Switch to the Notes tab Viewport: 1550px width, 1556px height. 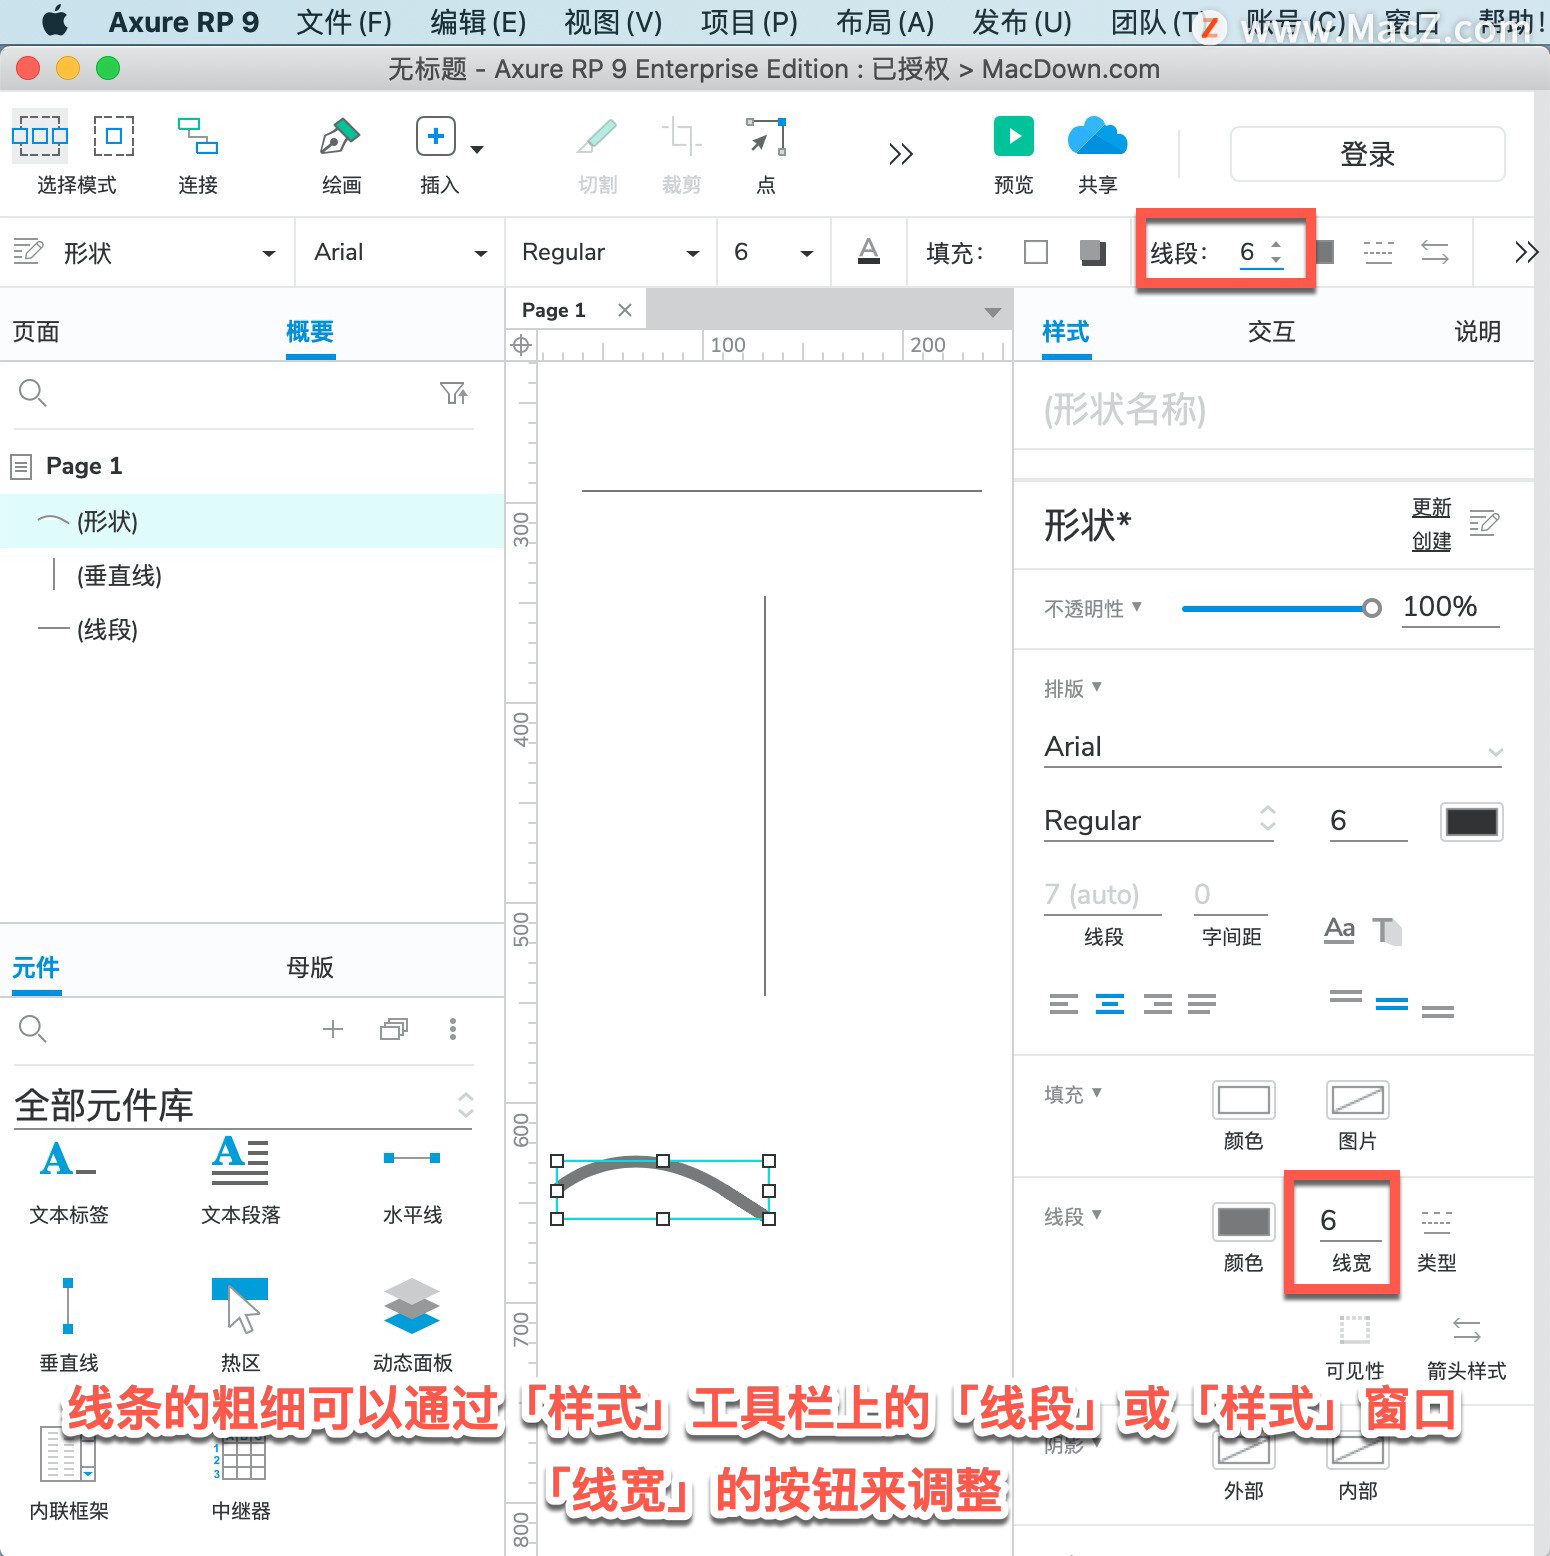(1477, 332)
